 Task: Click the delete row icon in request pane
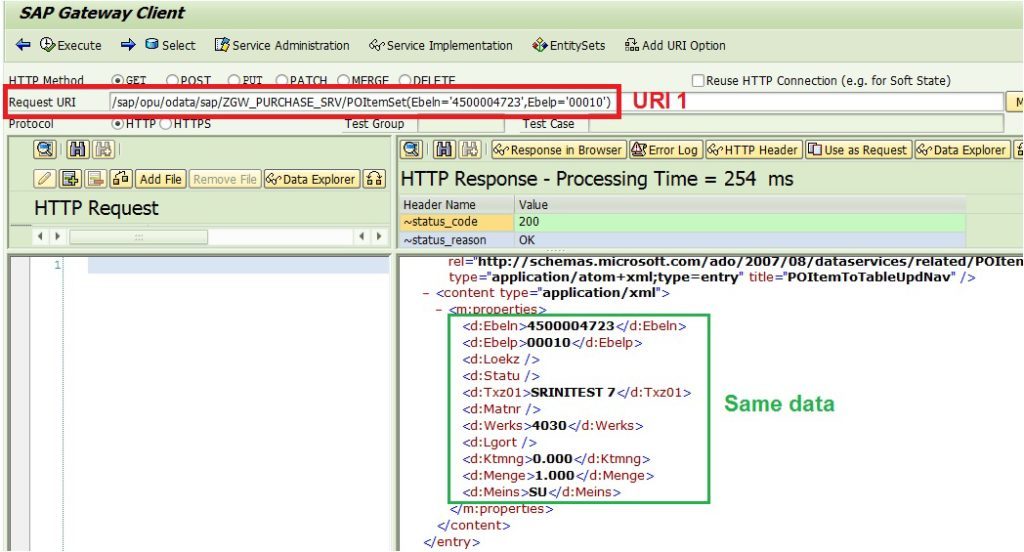(x=95, y=179)
